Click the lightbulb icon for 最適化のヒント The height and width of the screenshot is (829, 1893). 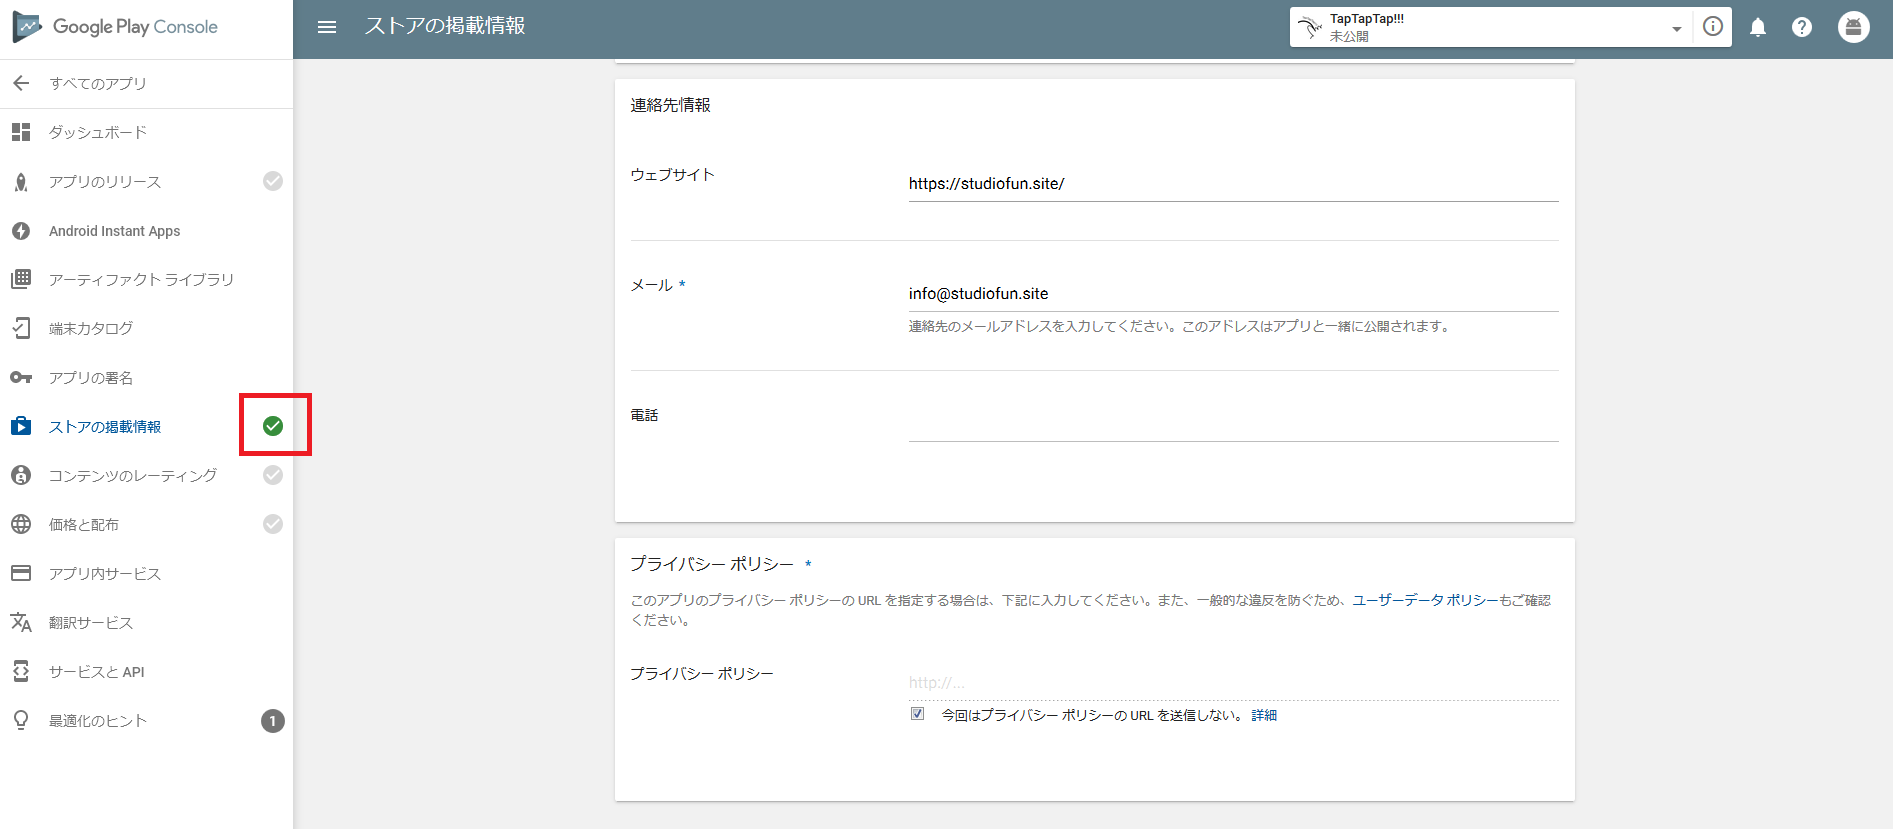tap(21, 720)
